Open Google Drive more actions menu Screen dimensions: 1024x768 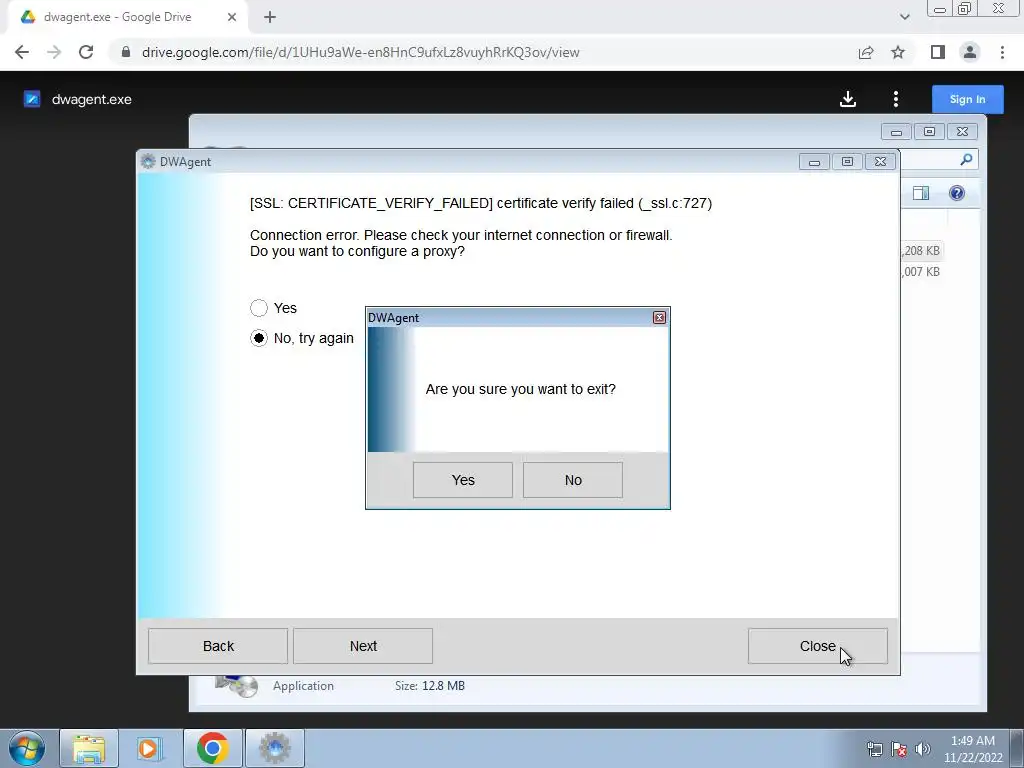895,99
